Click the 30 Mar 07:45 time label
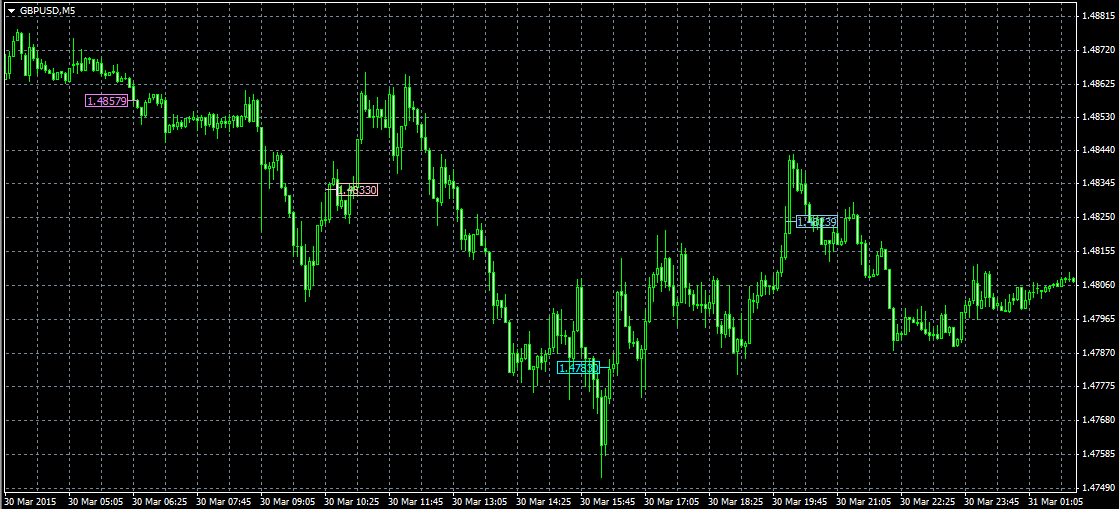This screenshot has height=509, width=1120. [223, 501]
